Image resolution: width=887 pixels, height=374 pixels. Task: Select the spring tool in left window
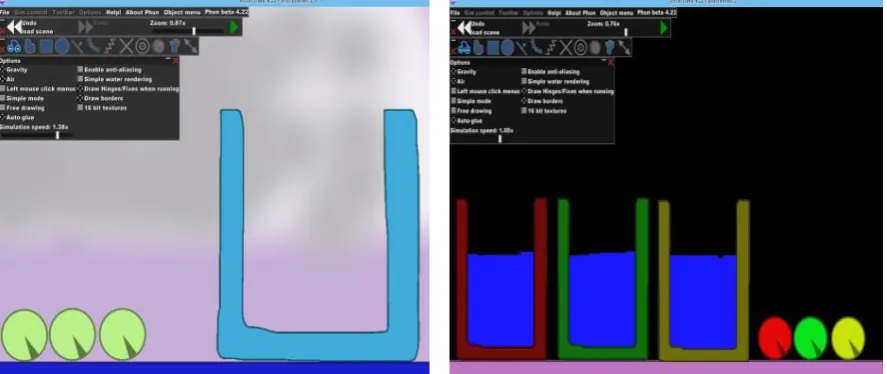click(110, 47)
